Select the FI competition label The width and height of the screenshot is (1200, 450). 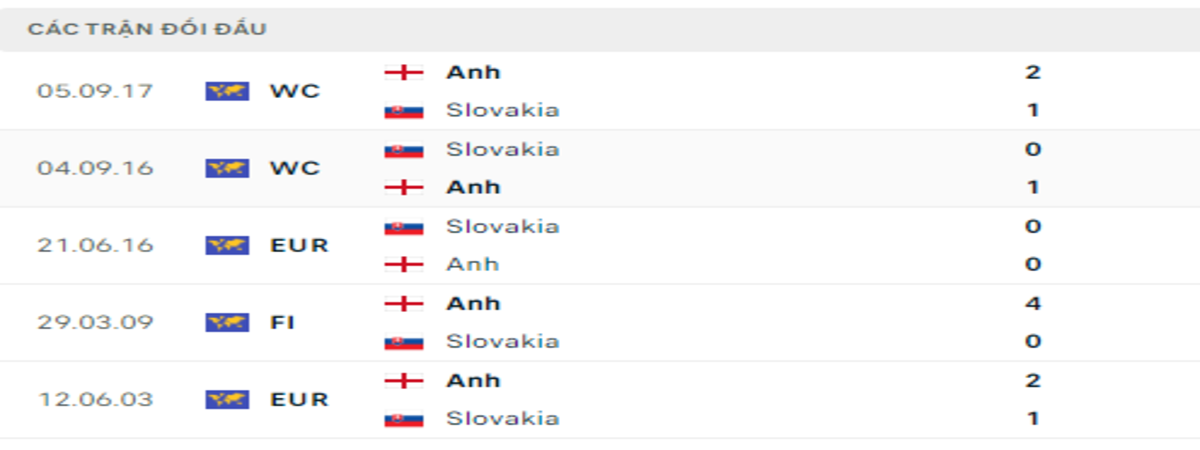282,322
